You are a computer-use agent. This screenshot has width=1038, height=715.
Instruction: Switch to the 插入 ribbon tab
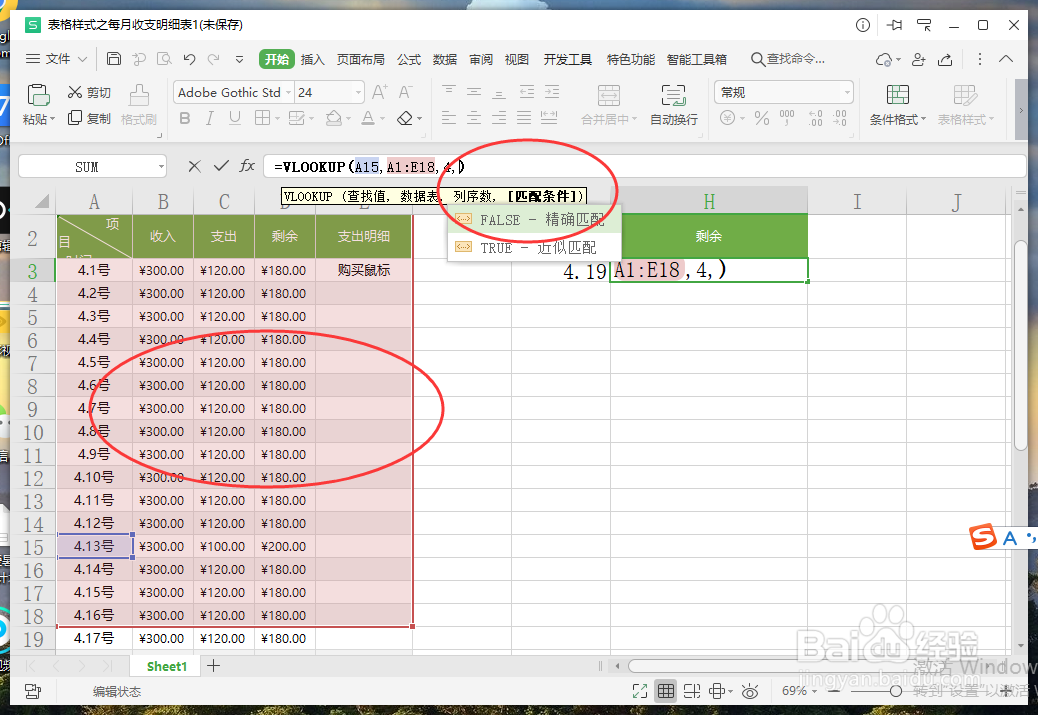point(313,59)
